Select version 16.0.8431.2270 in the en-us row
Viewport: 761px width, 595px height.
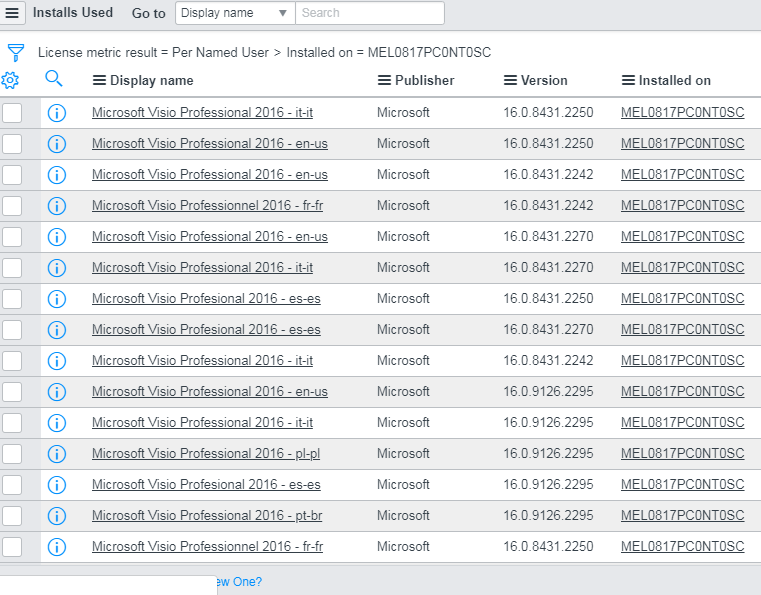point(548,237)
